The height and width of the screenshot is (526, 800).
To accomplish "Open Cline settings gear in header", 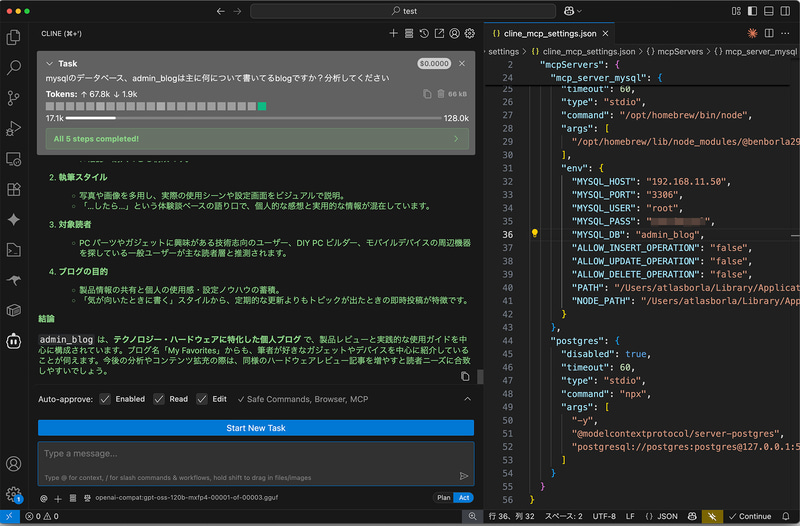I will 469,33.
